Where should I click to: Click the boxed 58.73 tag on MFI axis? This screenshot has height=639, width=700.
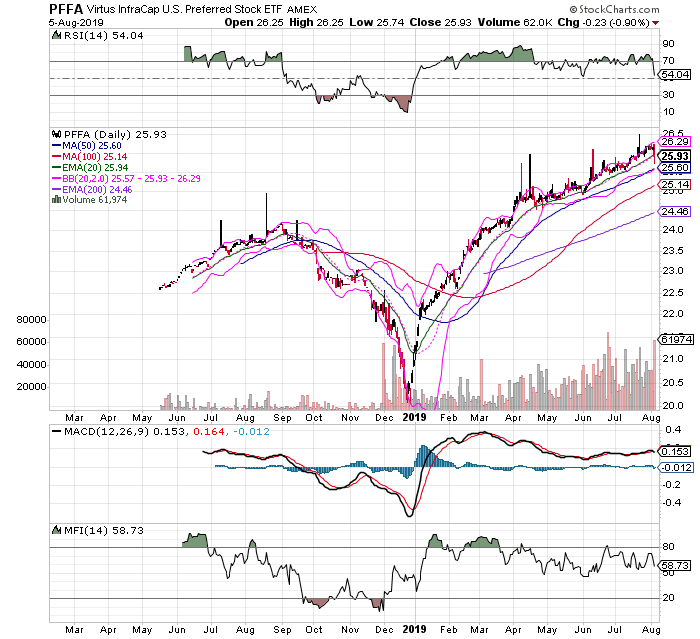(675, 566)
